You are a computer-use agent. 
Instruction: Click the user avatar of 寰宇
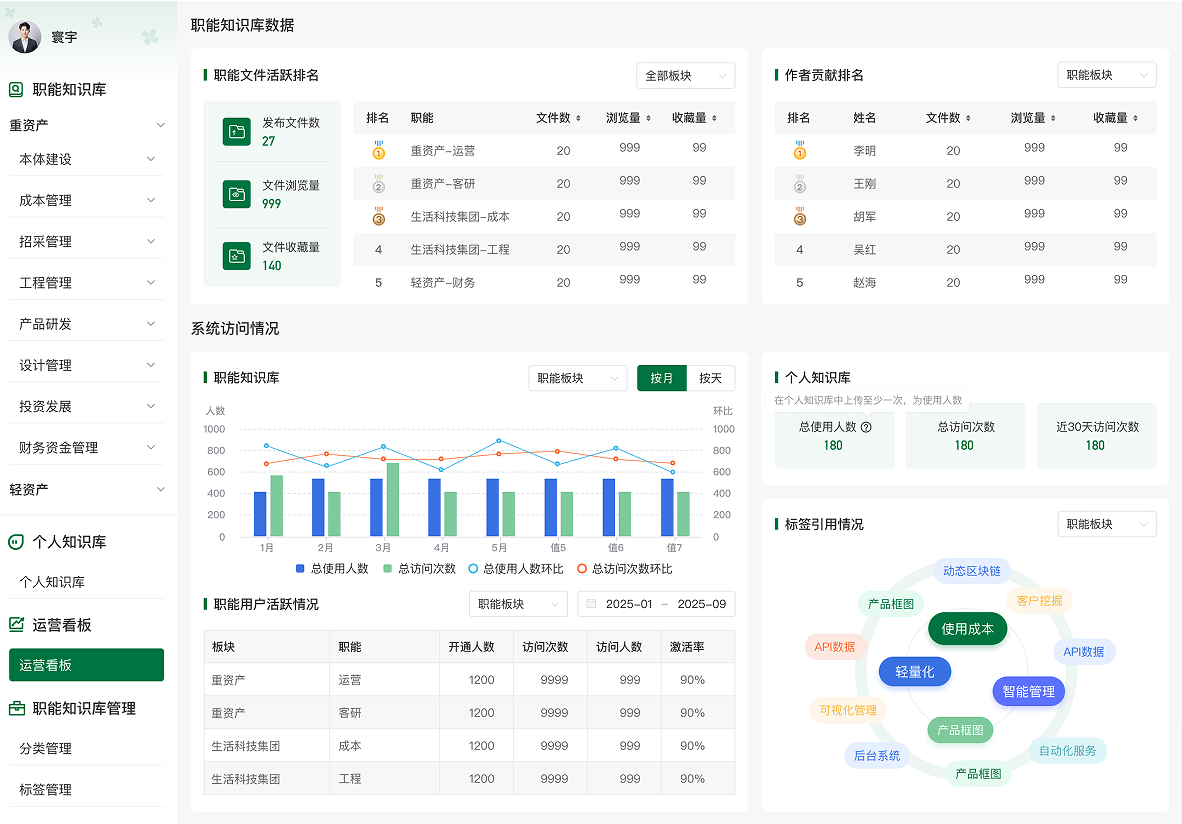click(x=25, y=37)
